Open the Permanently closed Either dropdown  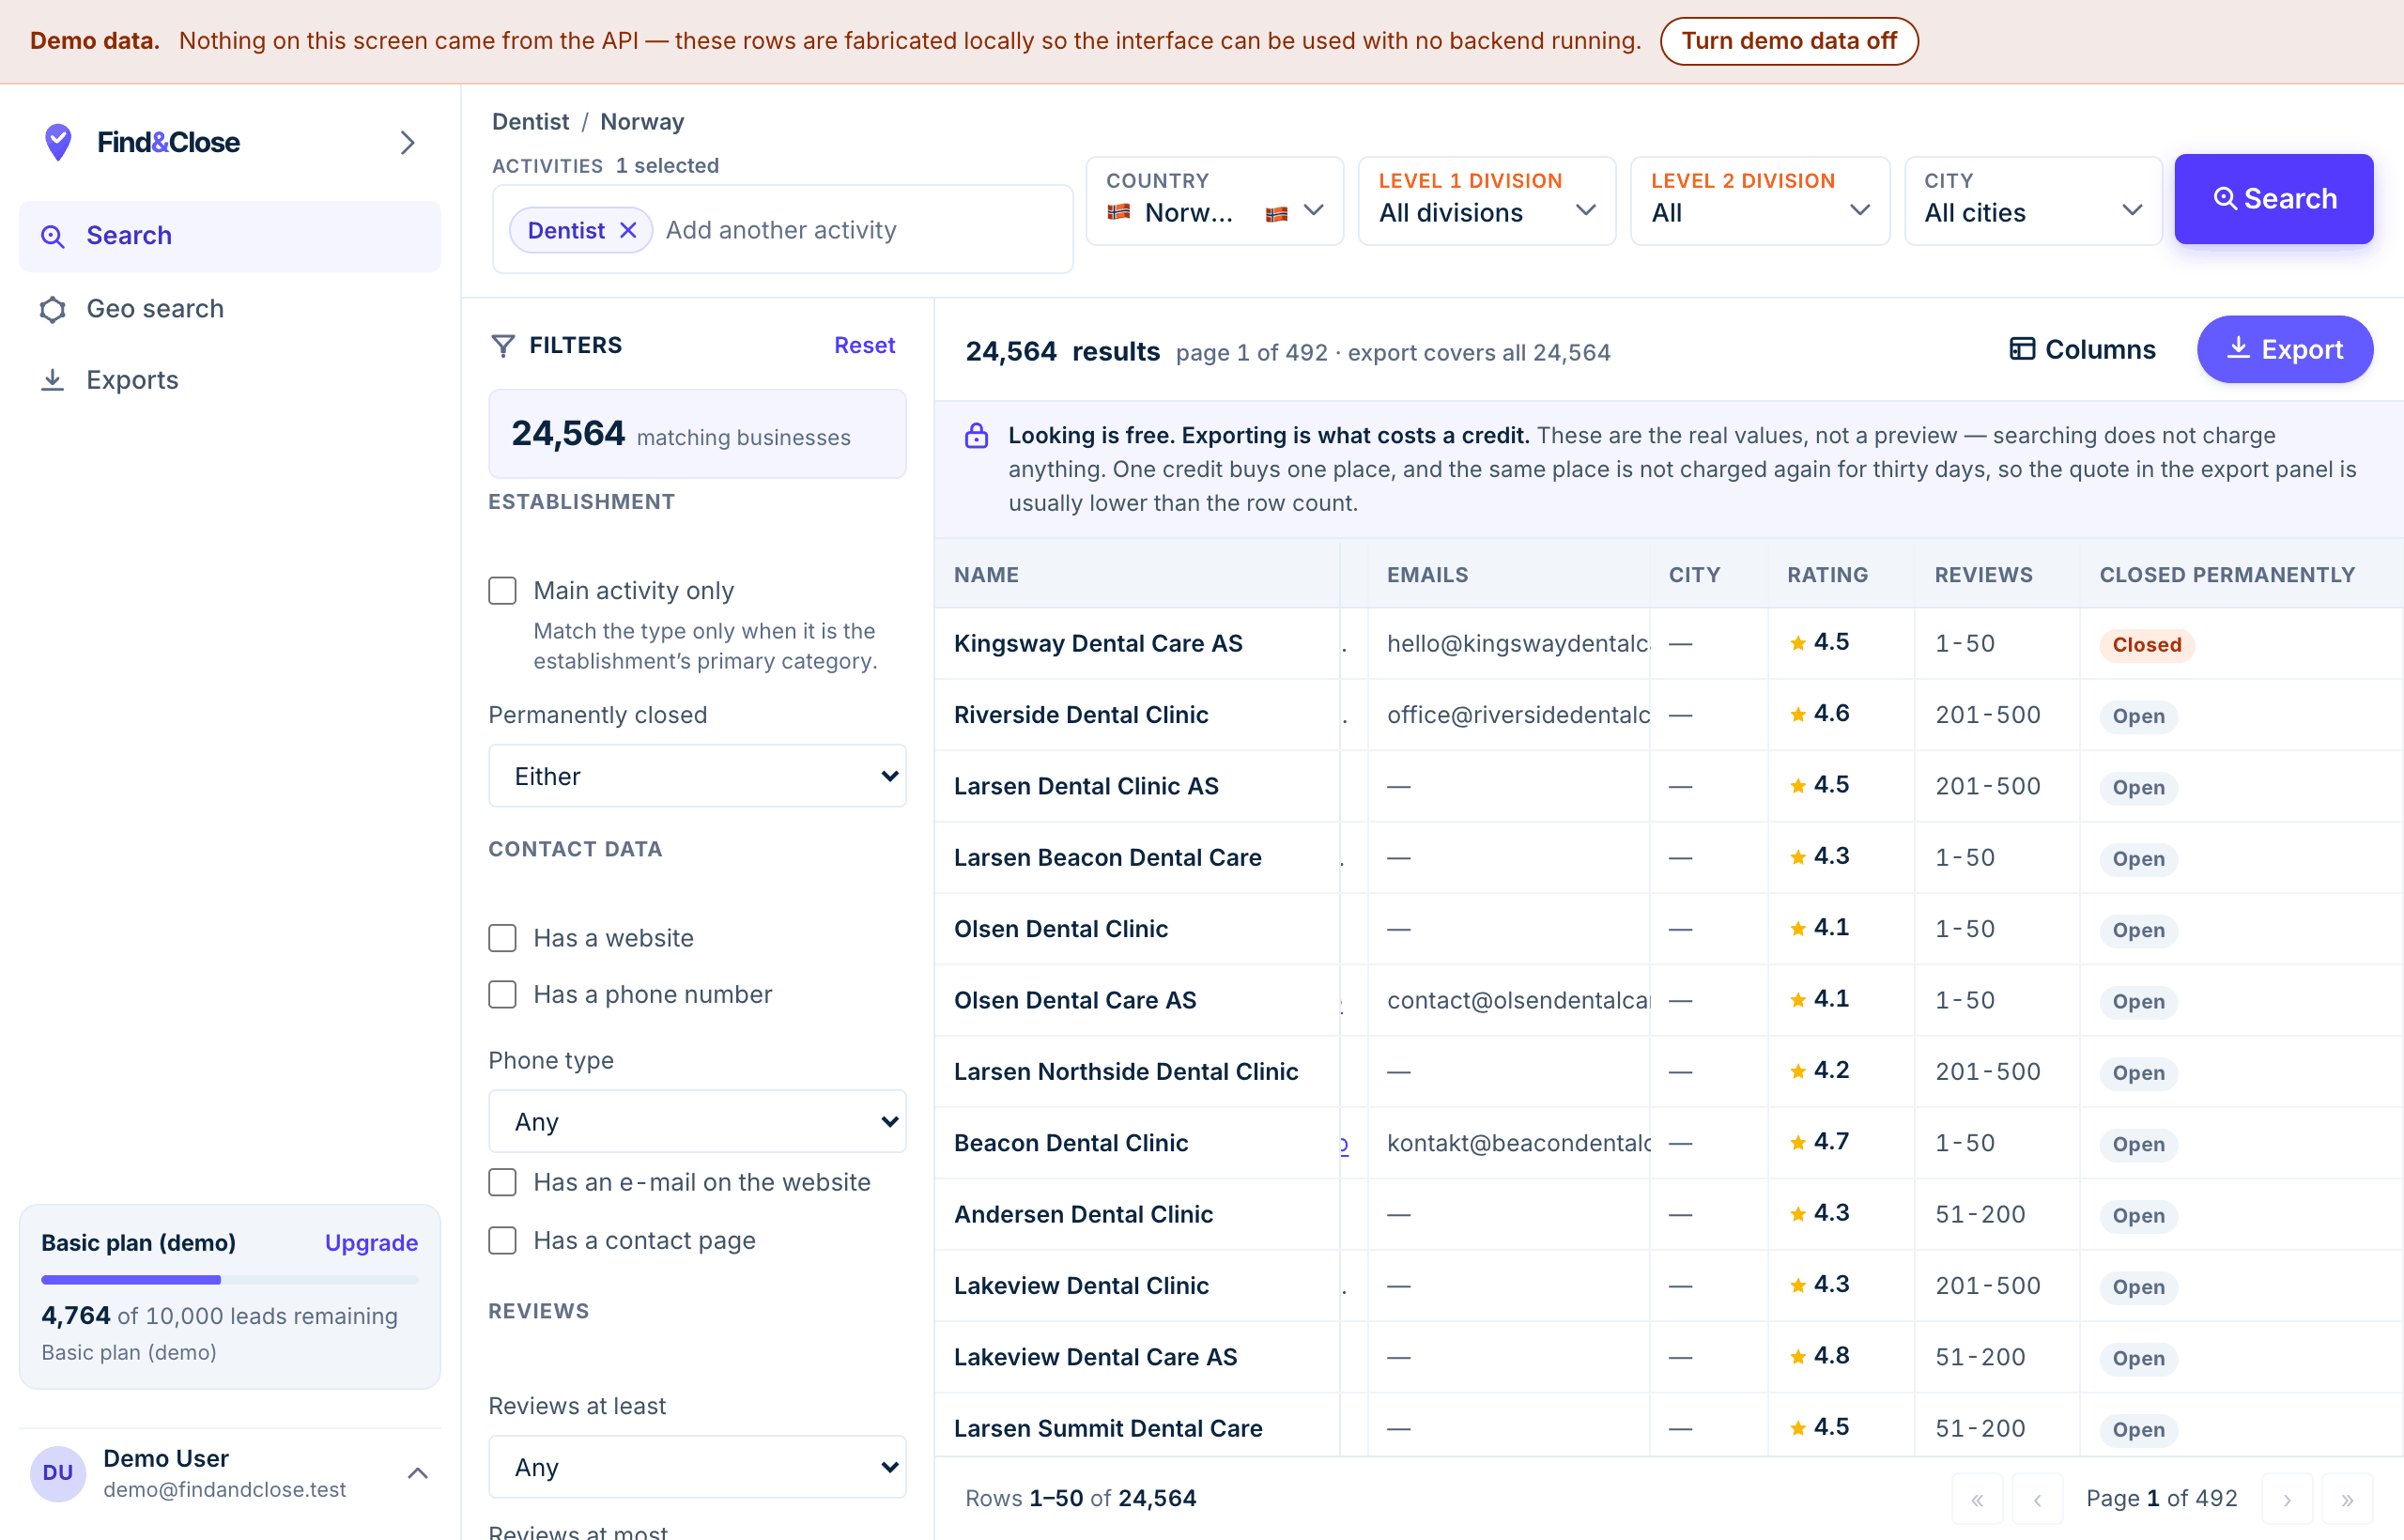coord(697,776)
